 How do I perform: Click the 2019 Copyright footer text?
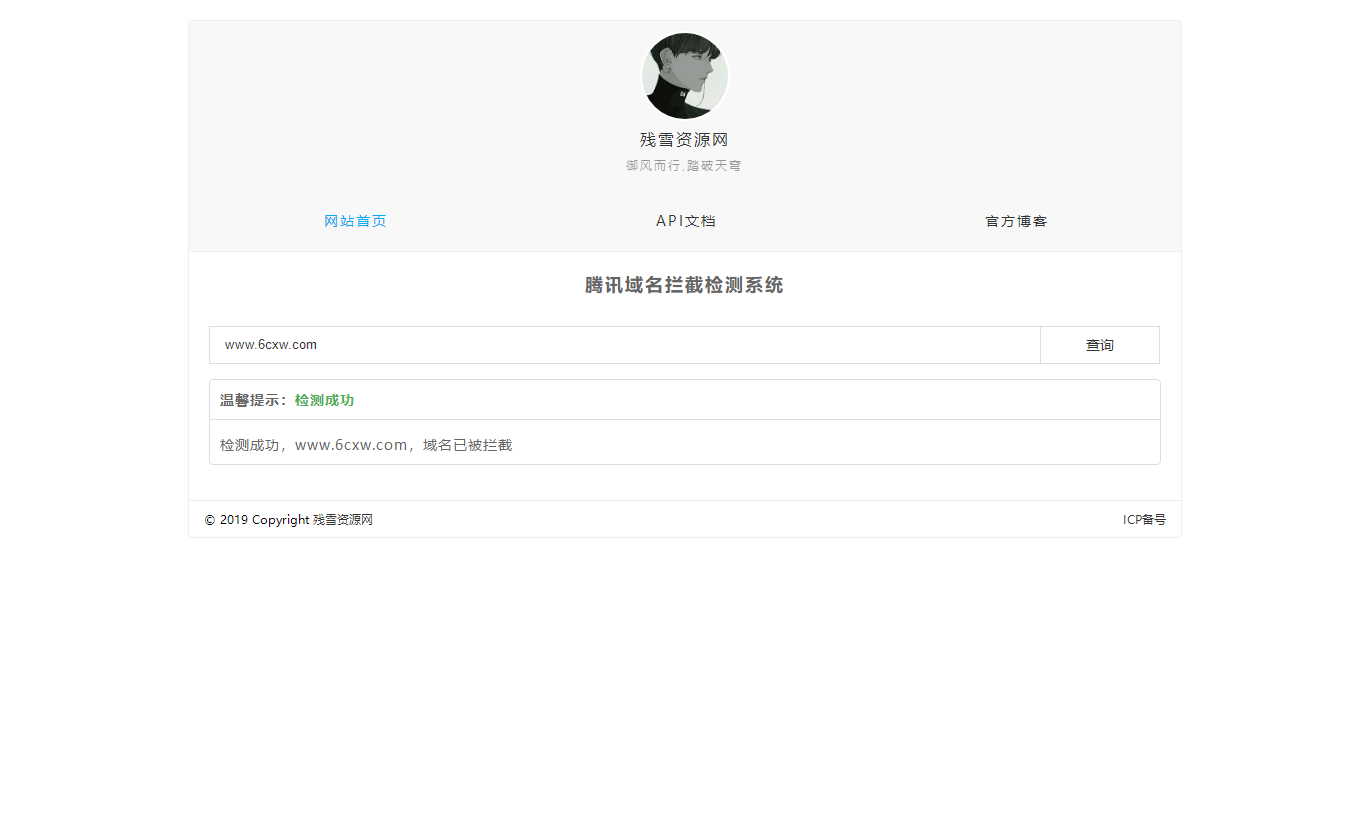pos(265,520)
